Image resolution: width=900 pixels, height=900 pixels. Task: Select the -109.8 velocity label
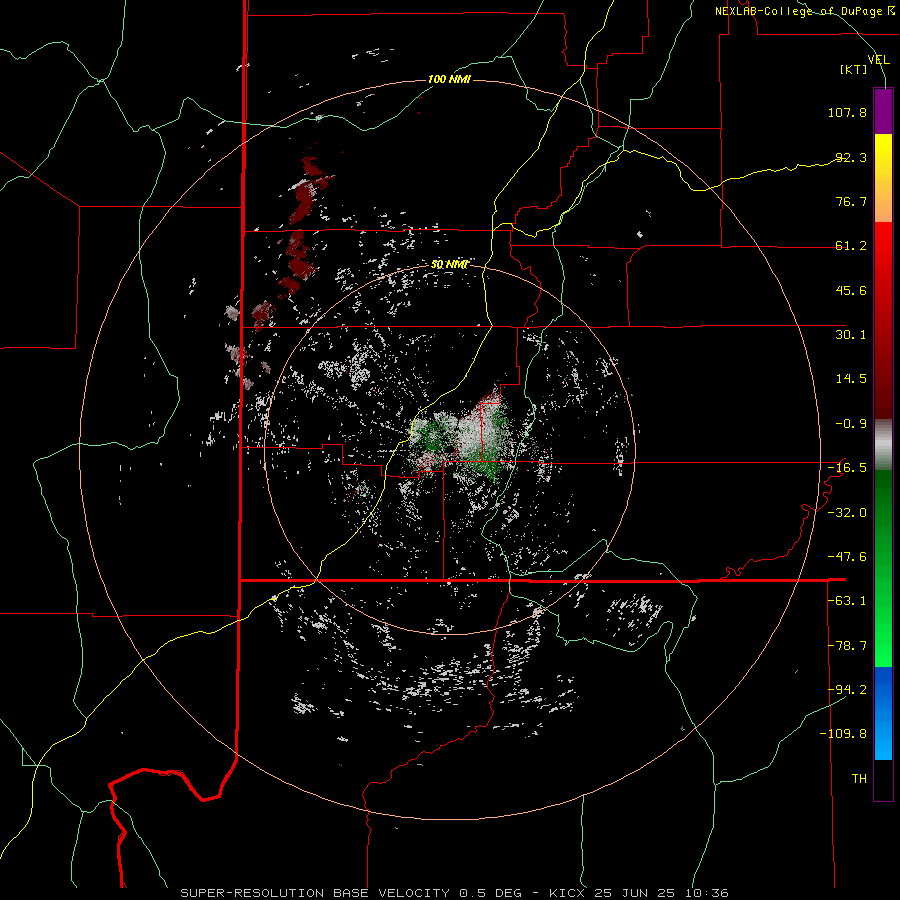point(843,734)
